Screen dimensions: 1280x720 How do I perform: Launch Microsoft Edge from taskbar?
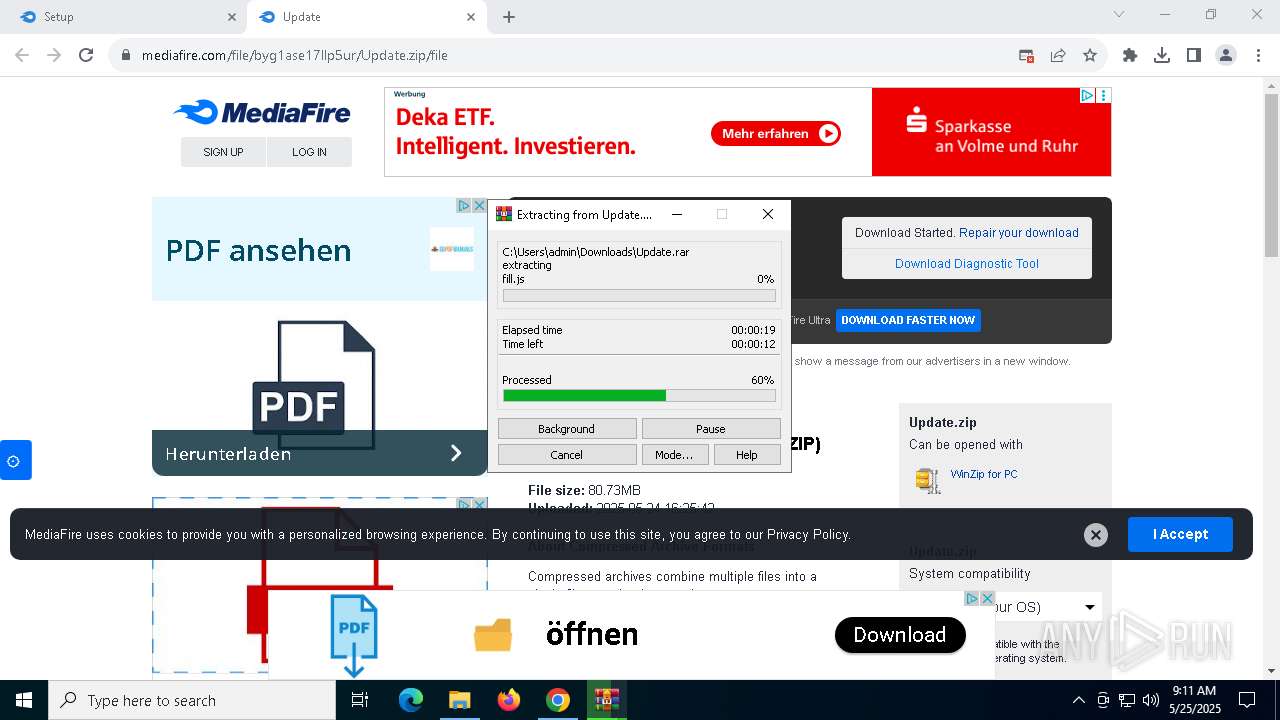click(411, 700)
